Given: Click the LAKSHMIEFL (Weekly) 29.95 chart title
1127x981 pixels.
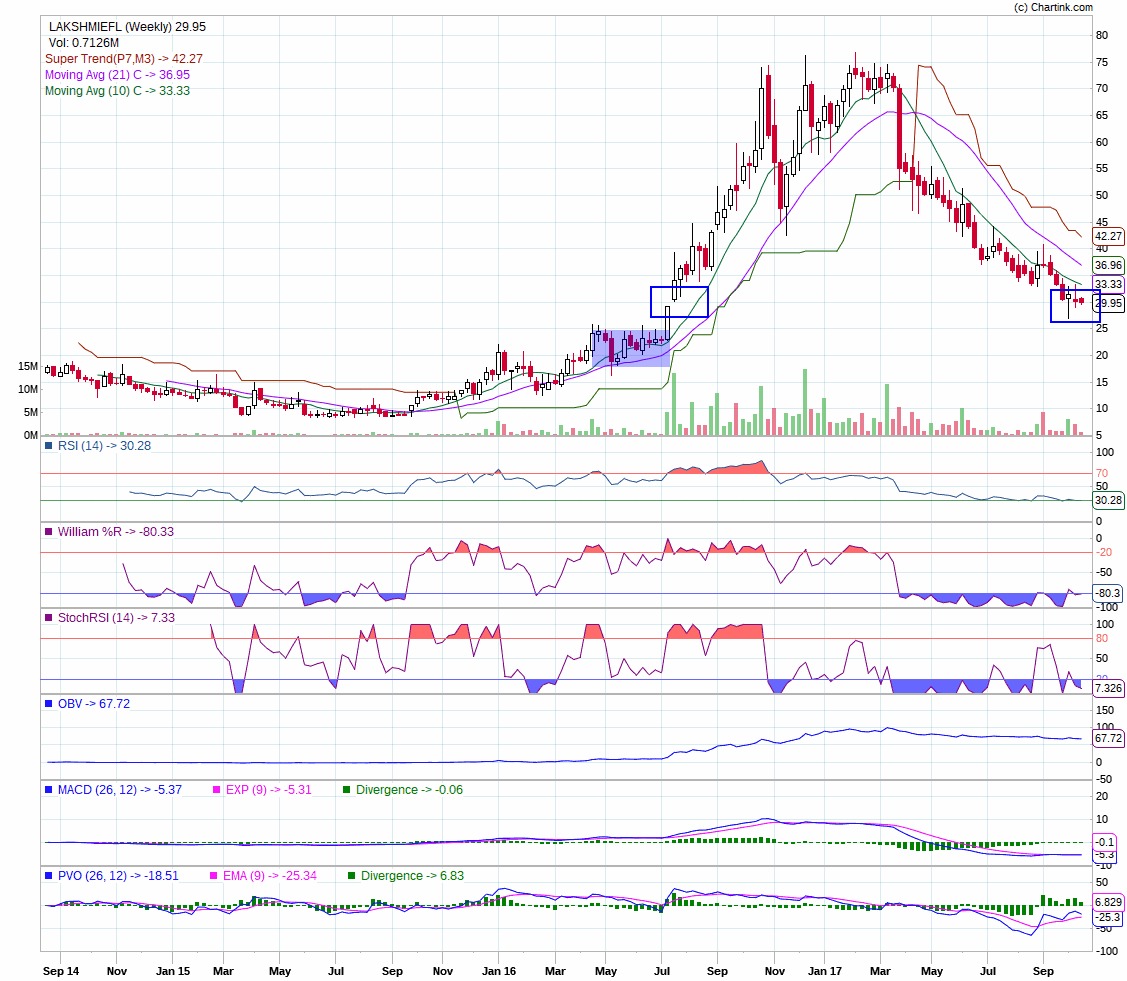Looking at the screenshot, I should tap(127, 27).
